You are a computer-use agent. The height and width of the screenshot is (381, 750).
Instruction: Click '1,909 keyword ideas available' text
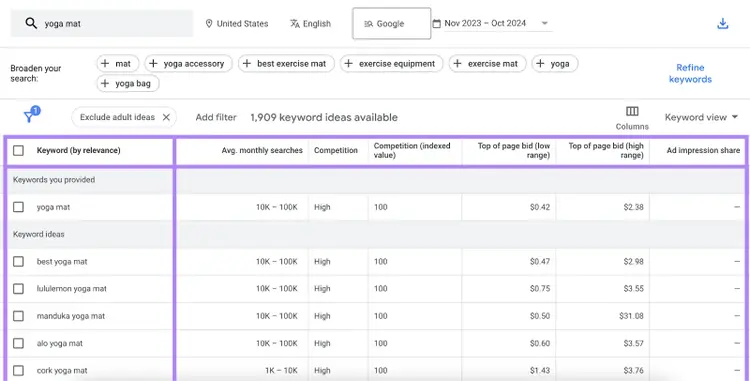[x=324, y=117]
